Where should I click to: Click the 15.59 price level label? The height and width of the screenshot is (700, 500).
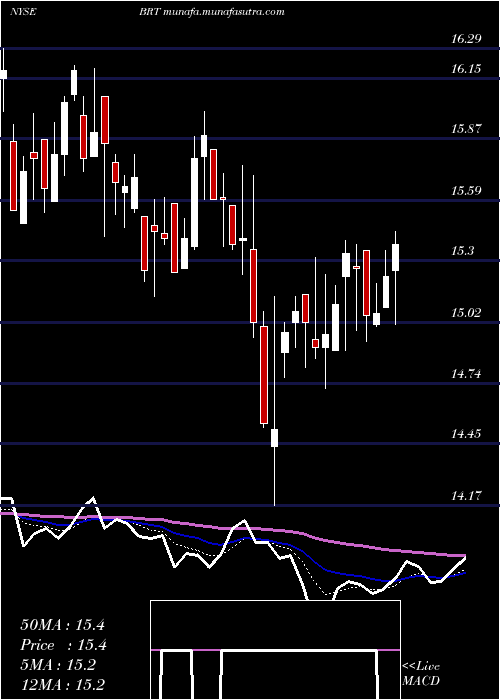coord(466,192)
